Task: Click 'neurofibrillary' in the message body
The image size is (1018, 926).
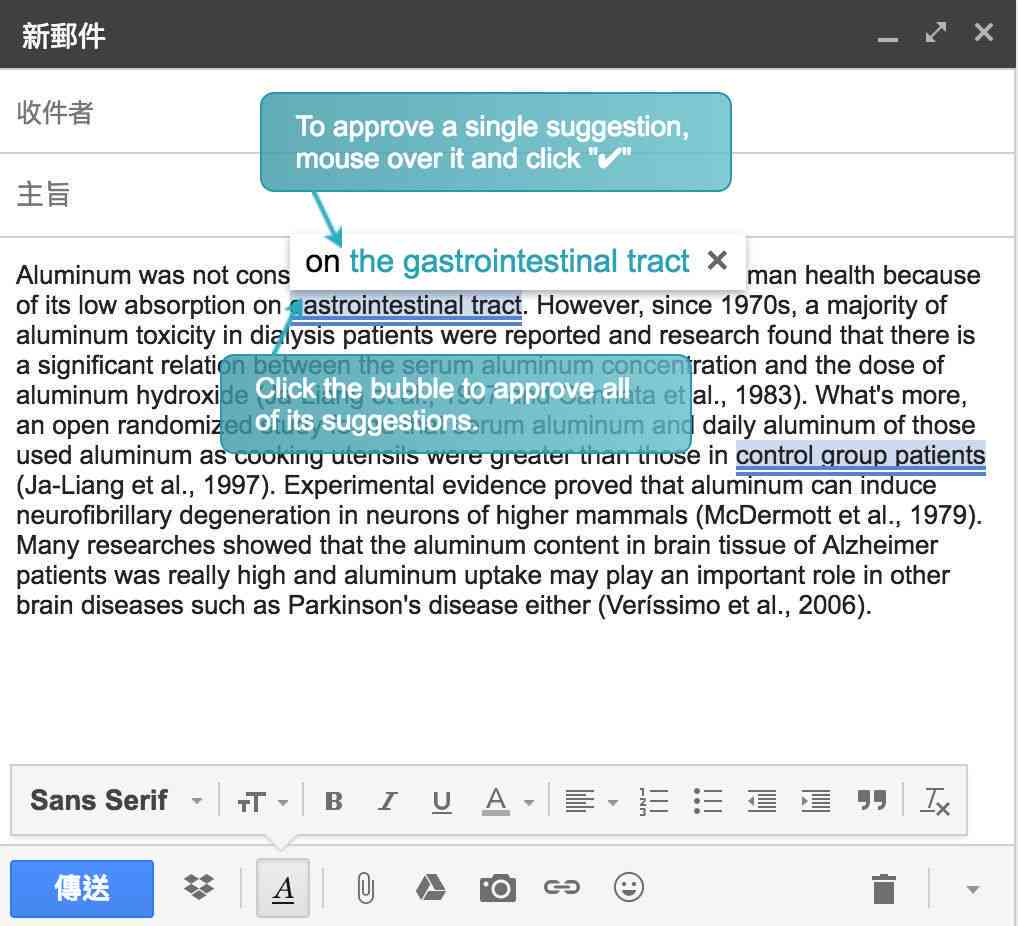Action: pos(93,516)
